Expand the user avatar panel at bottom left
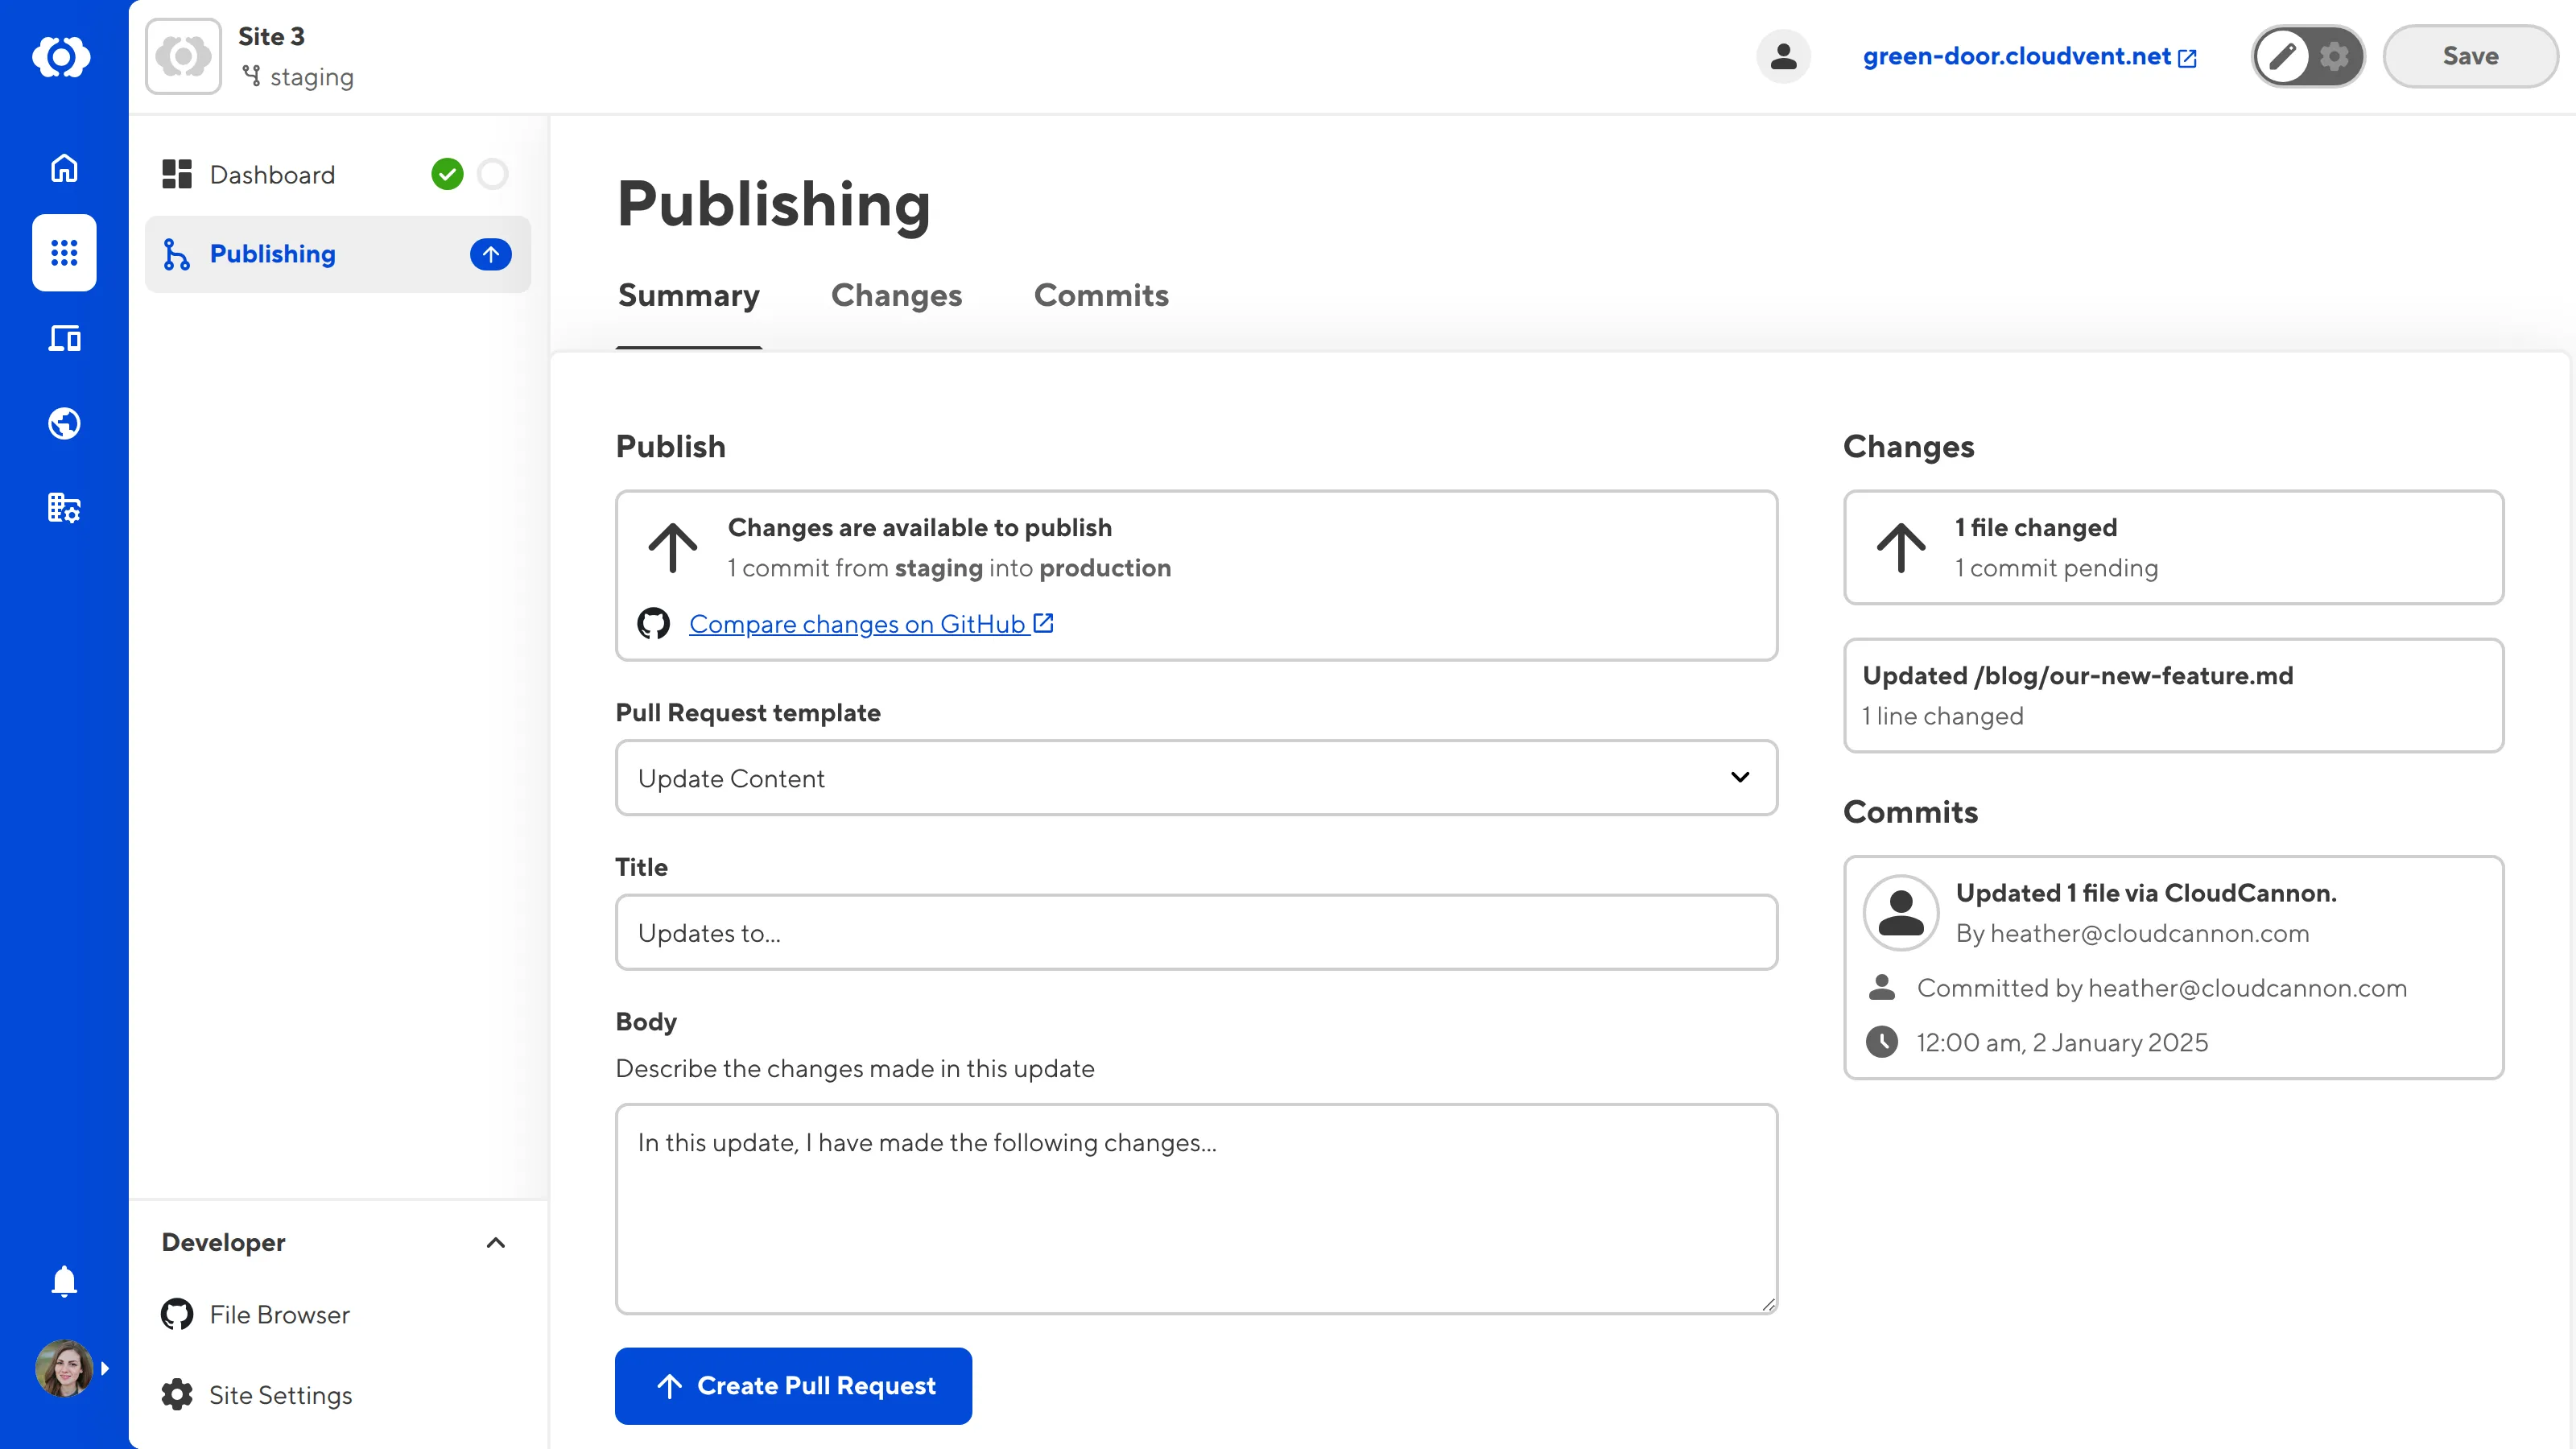 pos(63,1368)
